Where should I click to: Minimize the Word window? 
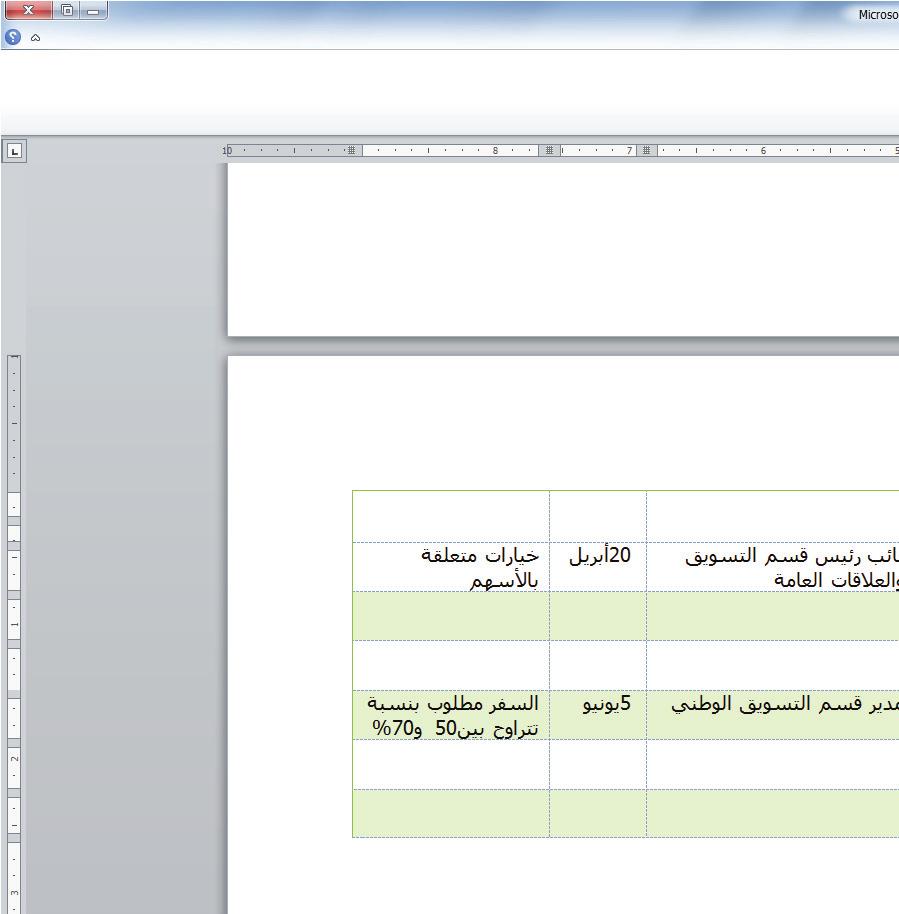click(93, 10)
